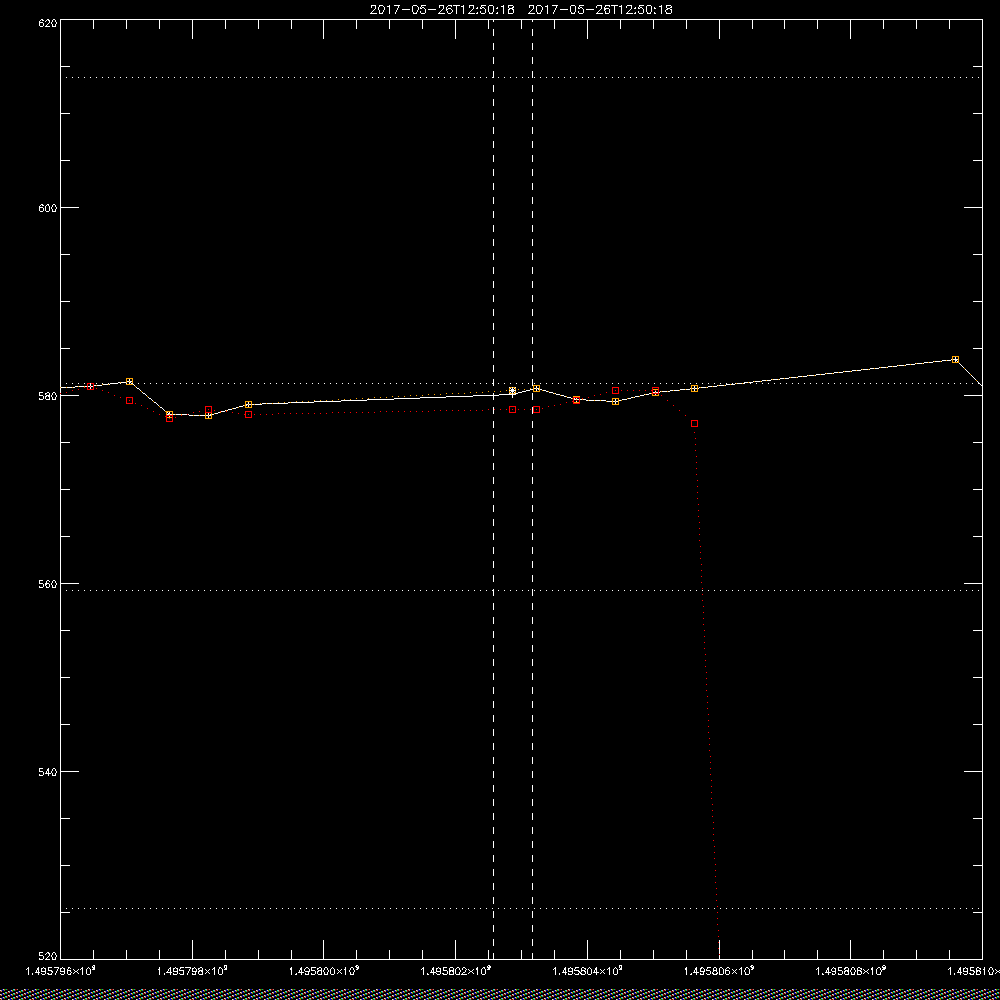This screenshot has height=1000, width=1000.
Task: Click the earlier vertical dashed time marker line
Action: [x=494, y=489]
